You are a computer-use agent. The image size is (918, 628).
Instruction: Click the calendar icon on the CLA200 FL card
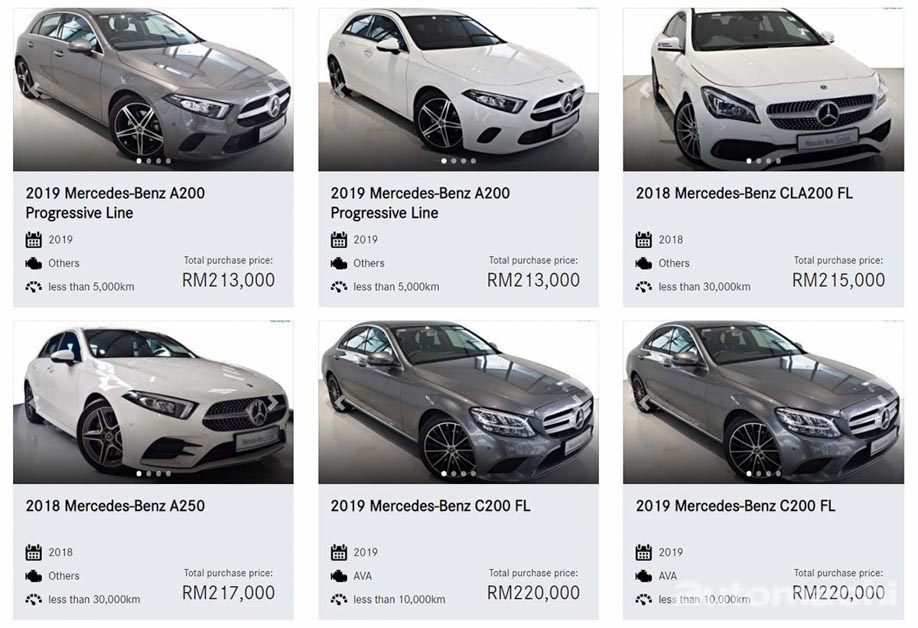pyautogui.click(x=644, y=240)
